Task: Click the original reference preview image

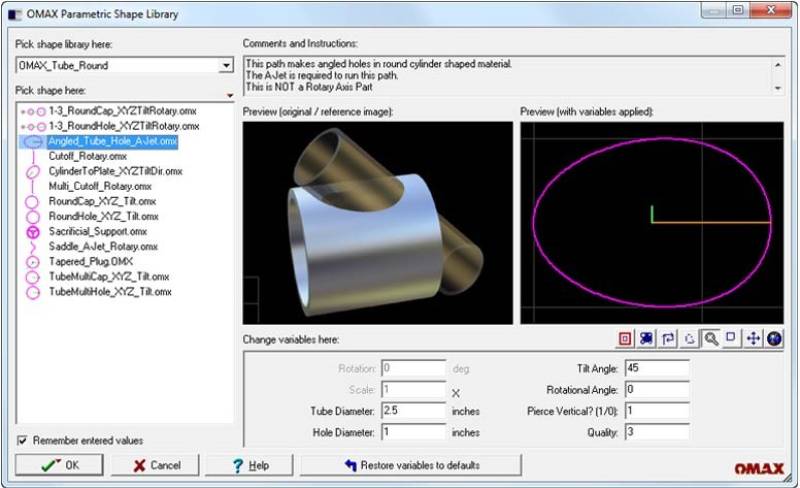Action: (x=378, y=223)
